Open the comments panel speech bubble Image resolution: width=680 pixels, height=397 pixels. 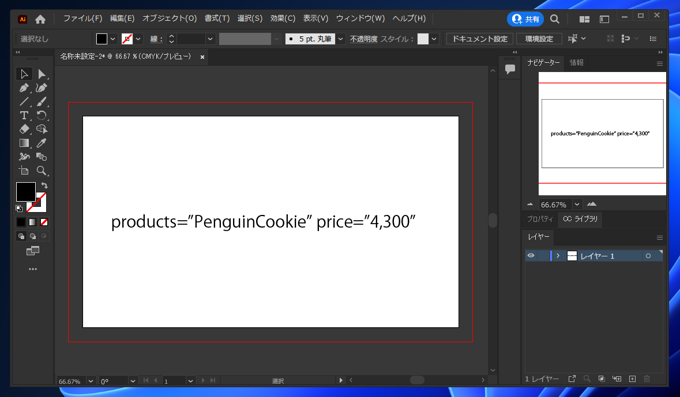pyautogui.click(x=510, y=69)
